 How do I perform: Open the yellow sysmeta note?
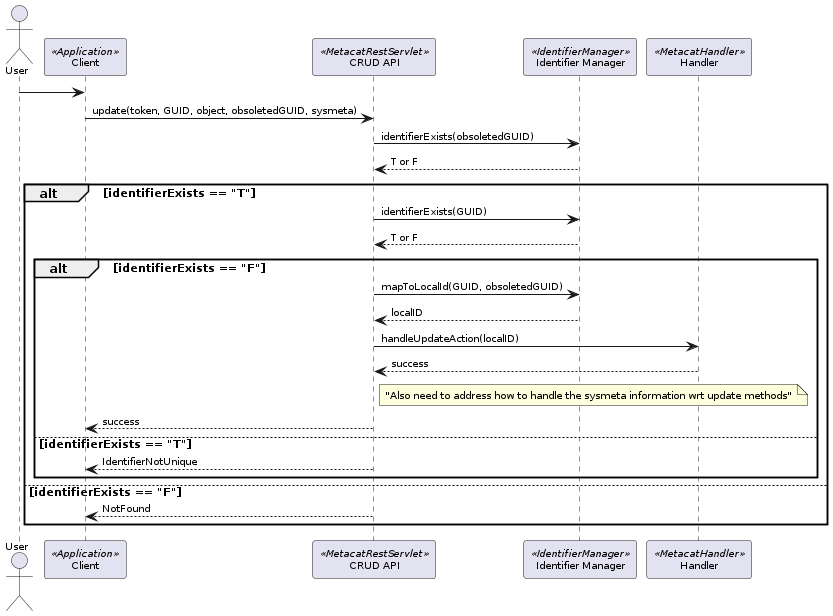coord(592,397)
